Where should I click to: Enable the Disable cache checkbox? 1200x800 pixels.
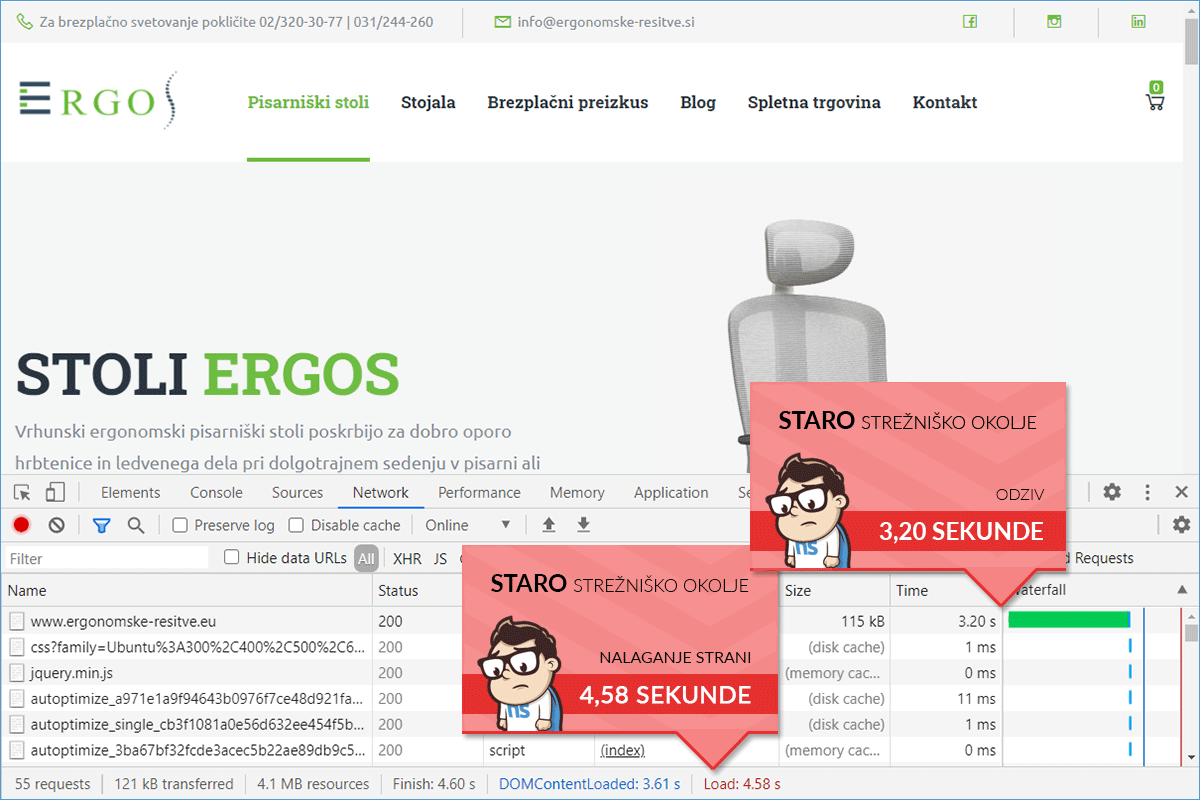(x=296, y=525)
